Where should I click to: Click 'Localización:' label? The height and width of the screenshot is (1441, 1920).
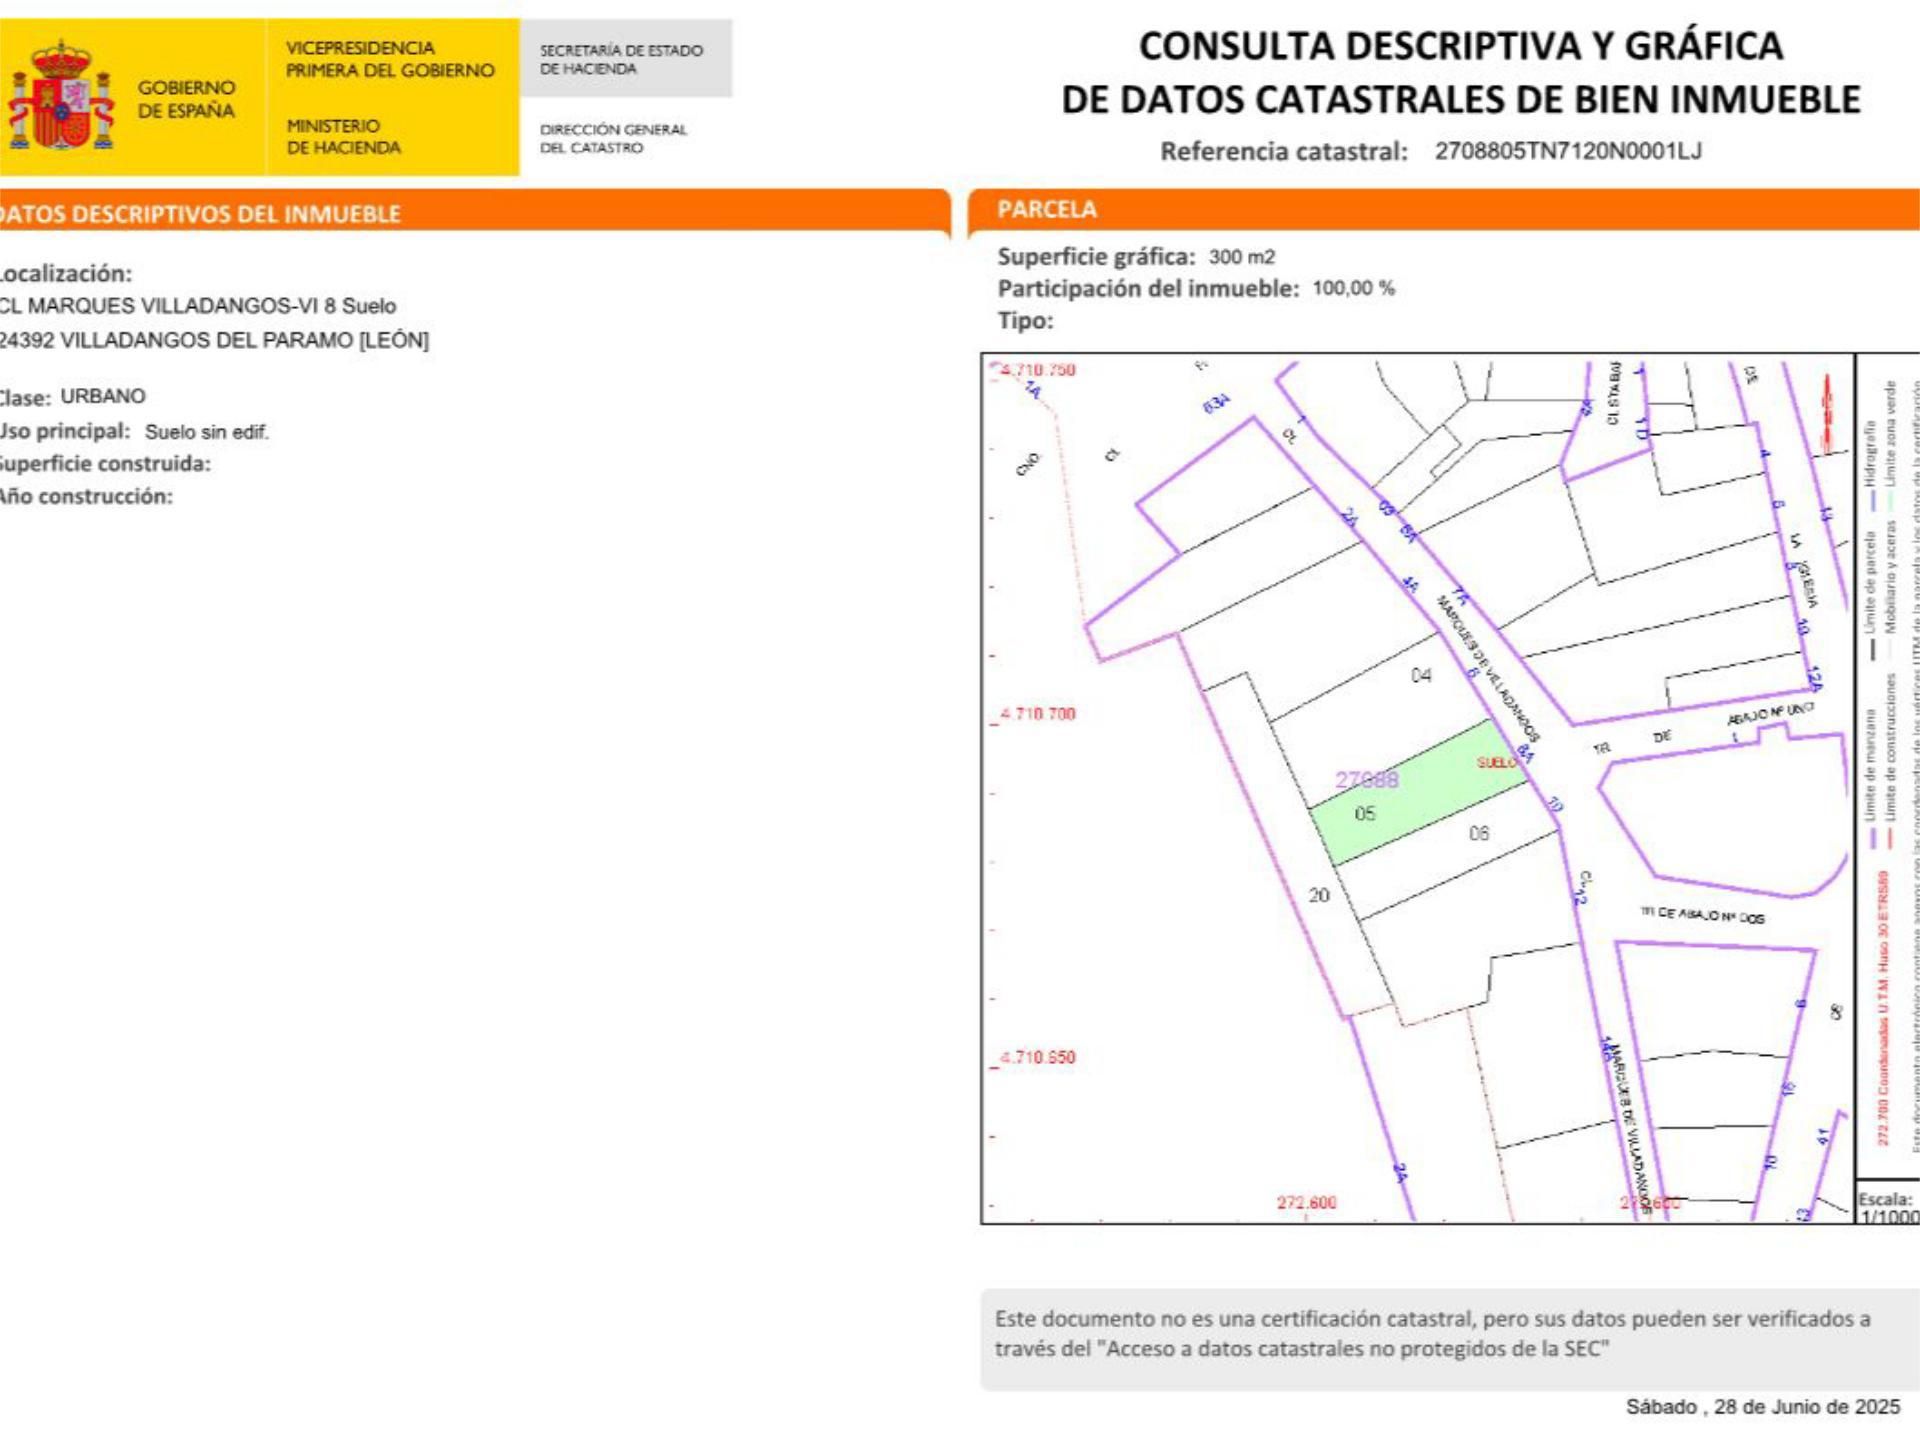point(65,273)
